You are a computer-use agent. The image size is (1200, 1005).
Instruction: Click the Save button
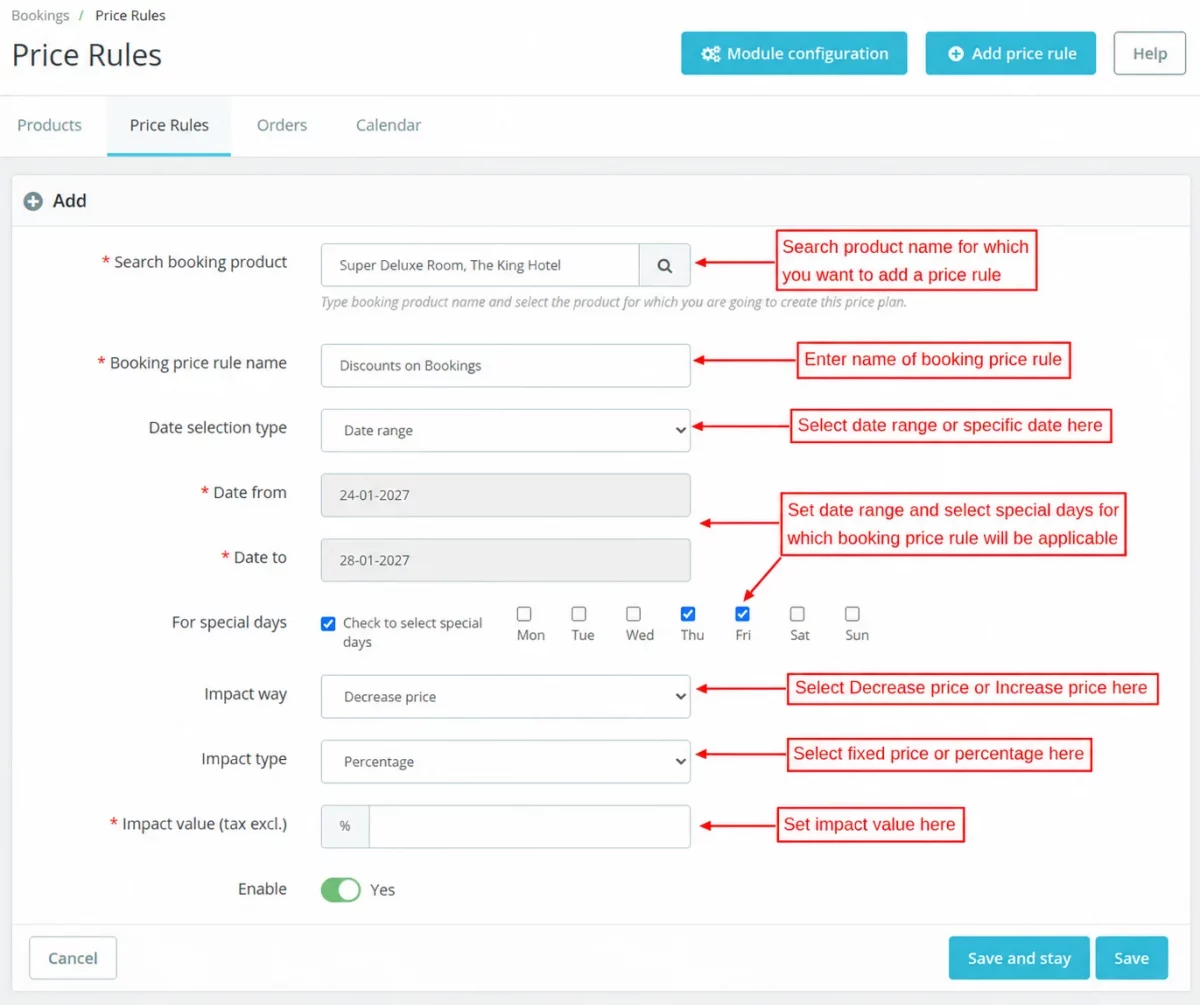coord(1131,958)
